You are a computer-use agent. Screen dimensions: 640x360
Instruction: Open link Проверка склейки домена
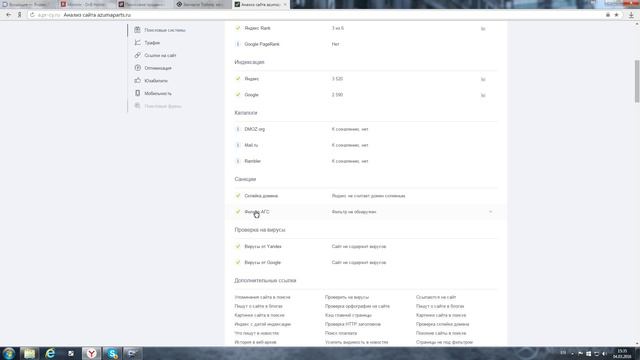coord(442,324)
